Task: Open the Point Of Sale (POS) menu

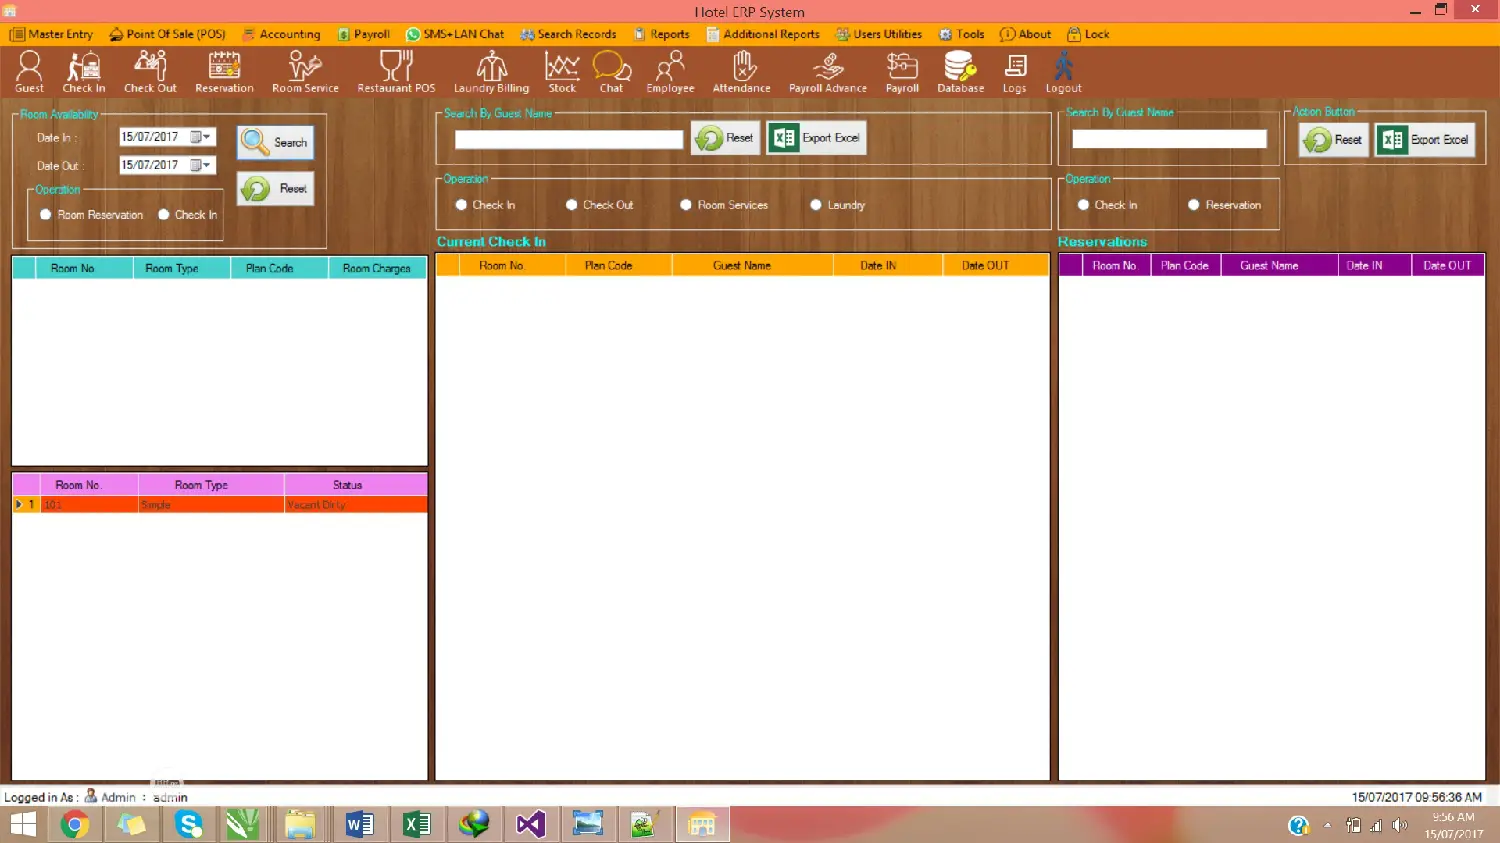Action: (168, 34)
